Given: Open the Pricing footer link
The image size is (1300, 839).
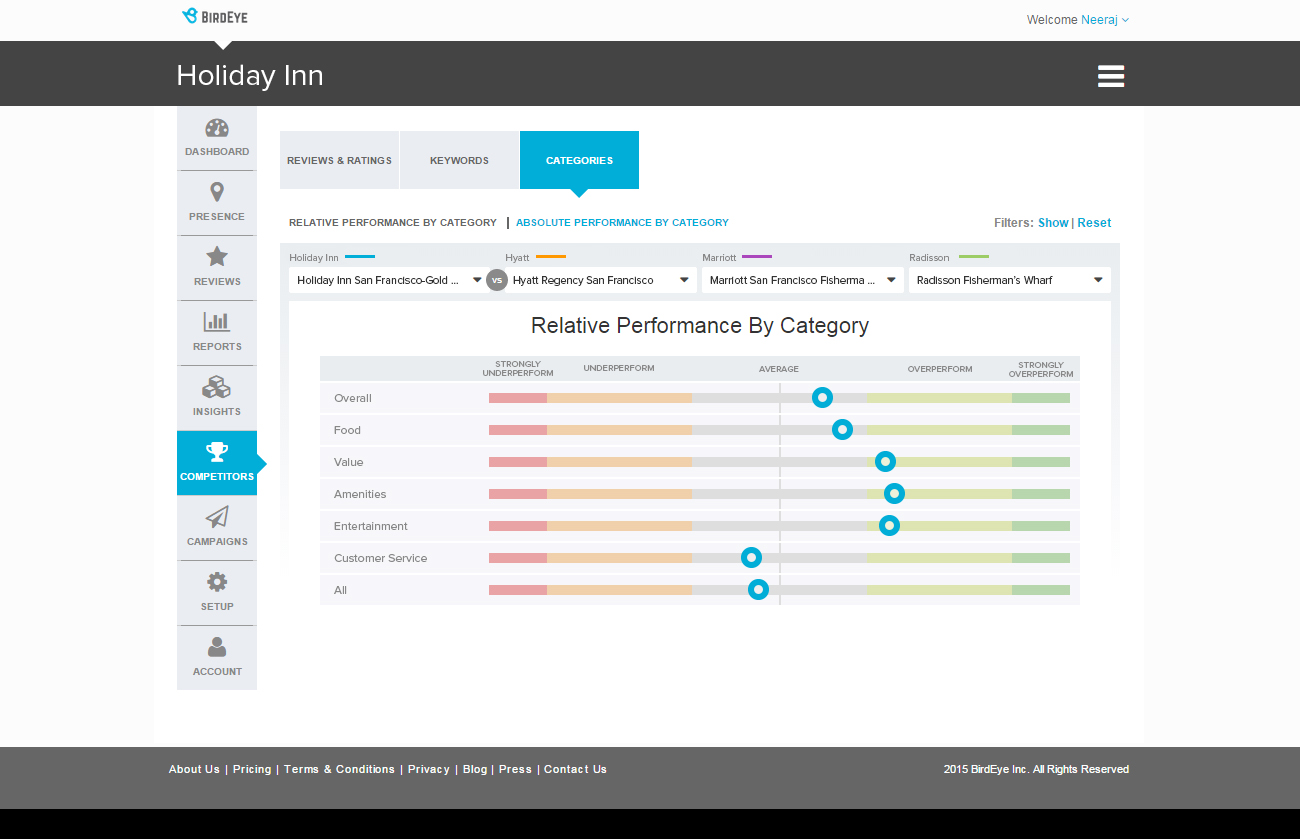Looking at the screenshot, I should pyautogui.click(x=252, y=769).
